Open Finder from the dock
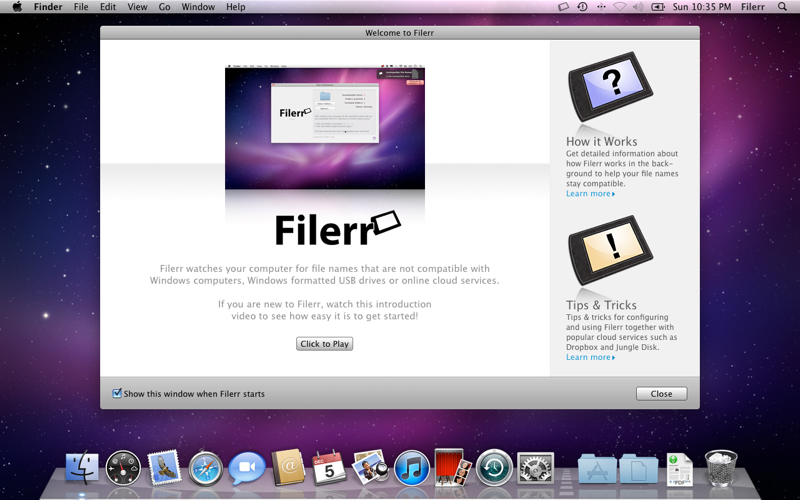The image size is (800, 500). [82, 467]
